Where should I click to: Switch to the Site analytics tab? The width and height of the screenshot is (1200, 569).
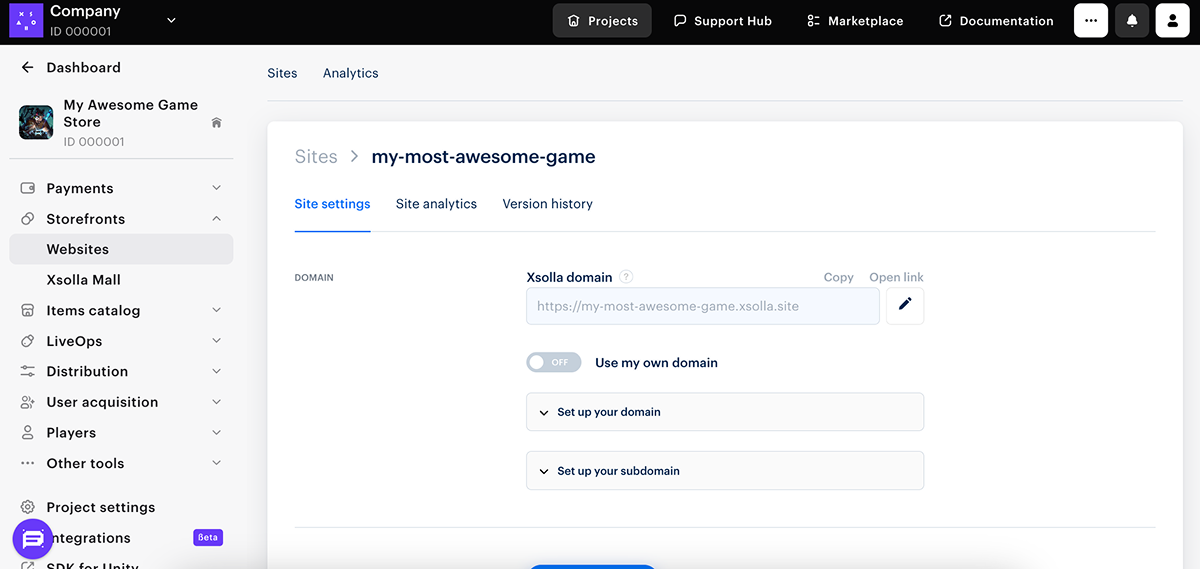coord(436,204)
